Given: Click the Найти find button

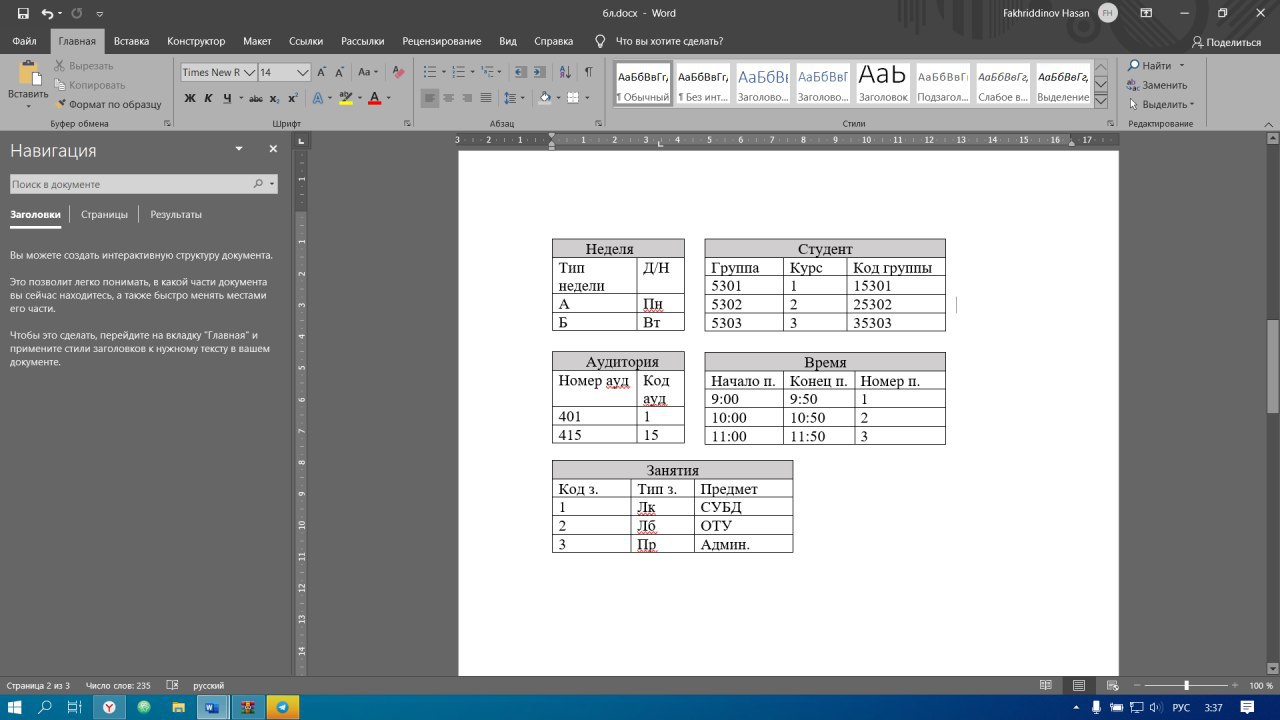Looking at the screenshot, I should (1150, 65).
